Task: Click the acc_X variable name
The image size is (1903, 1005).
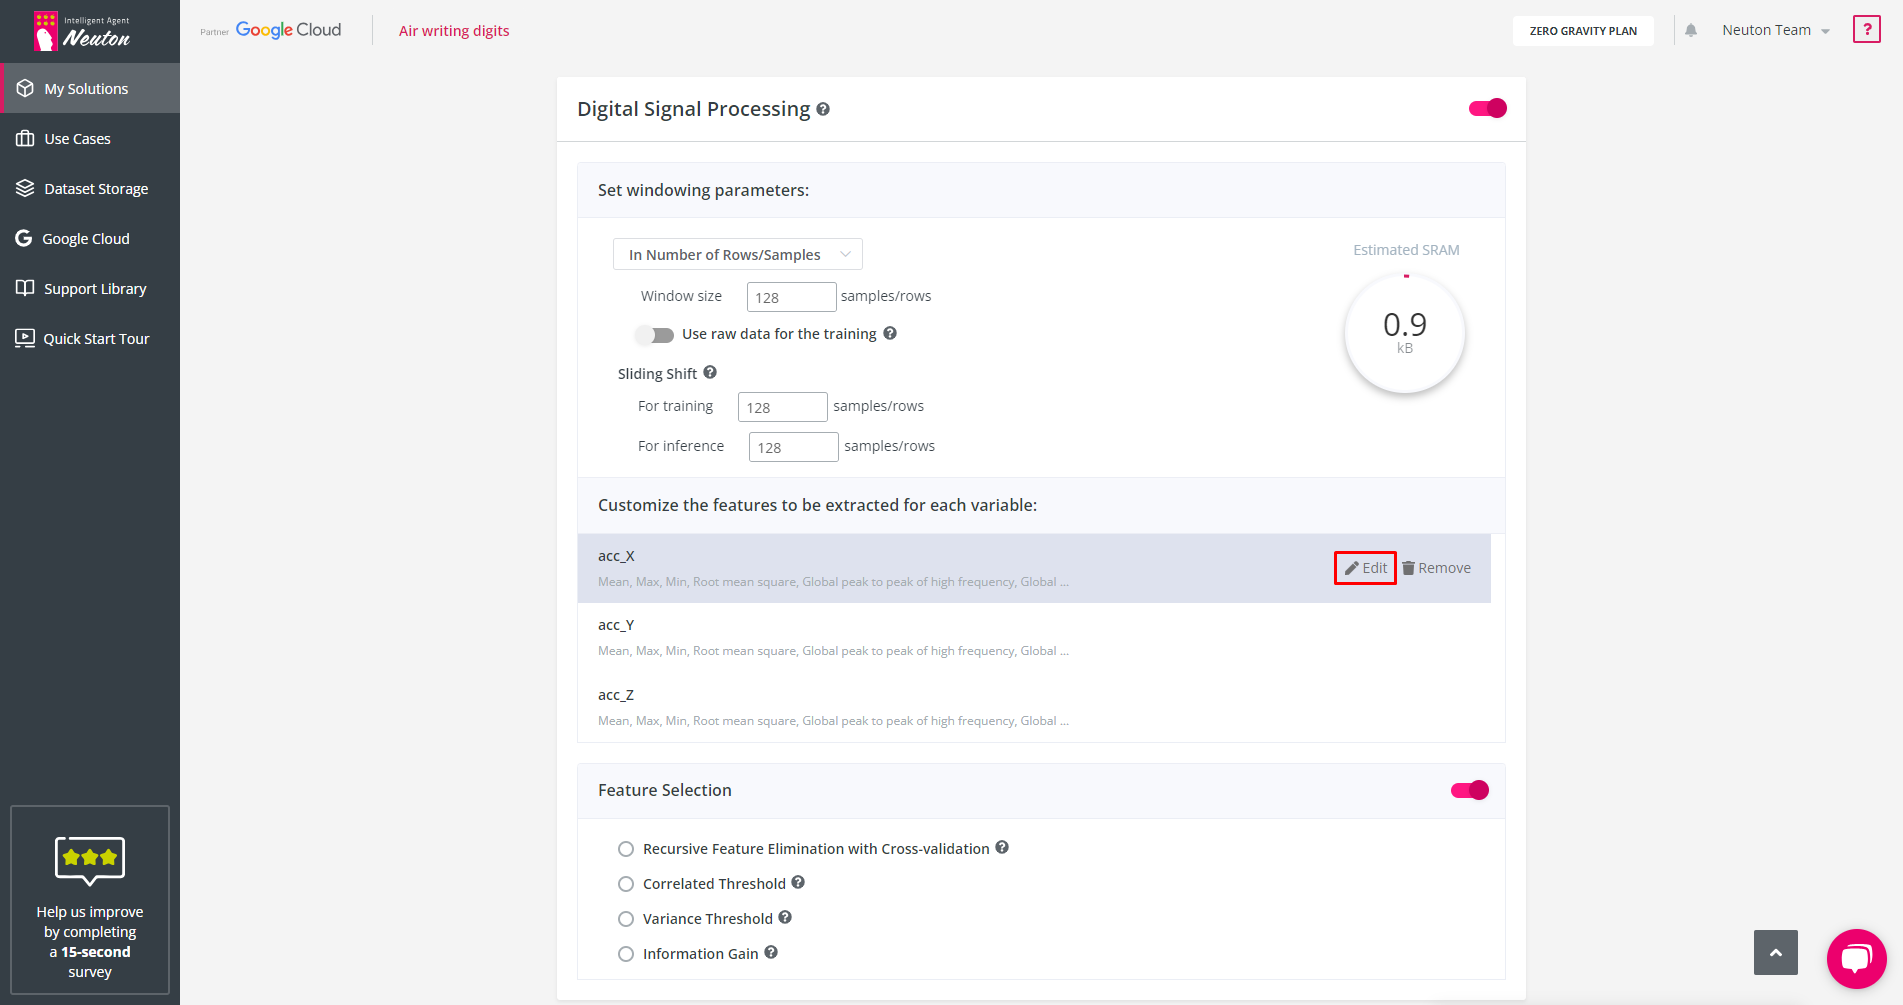Action: coord(616,556)
